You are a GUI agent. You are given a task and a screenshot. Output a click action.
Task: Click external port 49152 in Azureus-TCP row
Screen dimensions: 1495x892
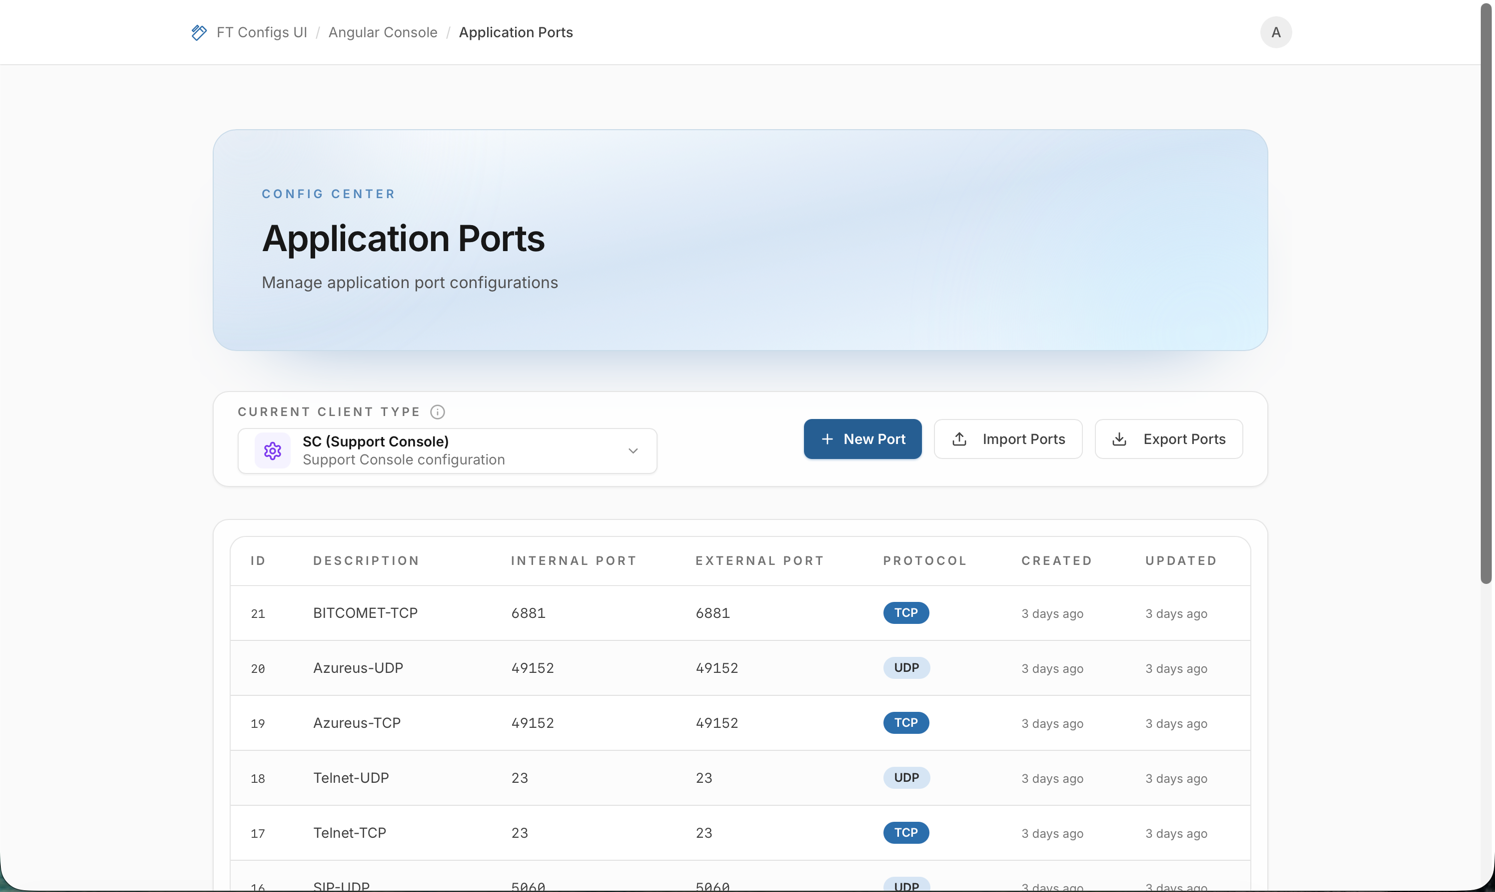pyautogui.click(x=717, y=723)
